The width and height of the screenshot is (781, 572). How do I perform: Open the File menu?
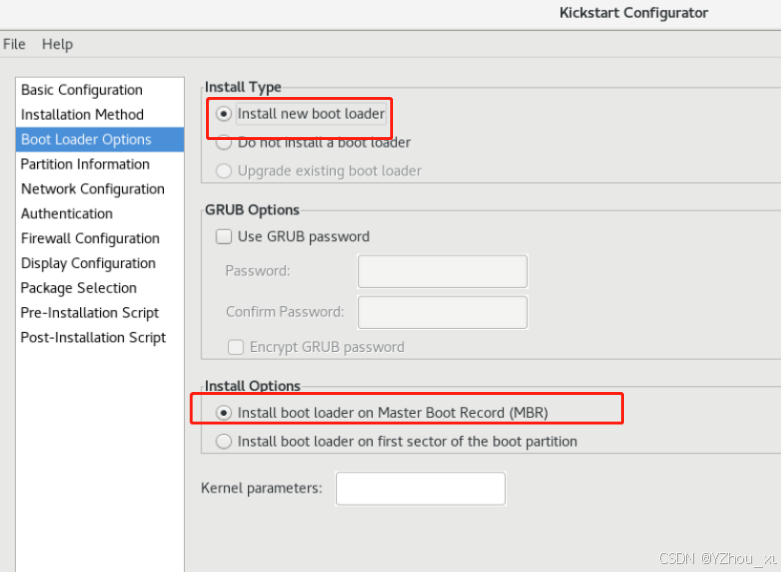click(14, 44)
